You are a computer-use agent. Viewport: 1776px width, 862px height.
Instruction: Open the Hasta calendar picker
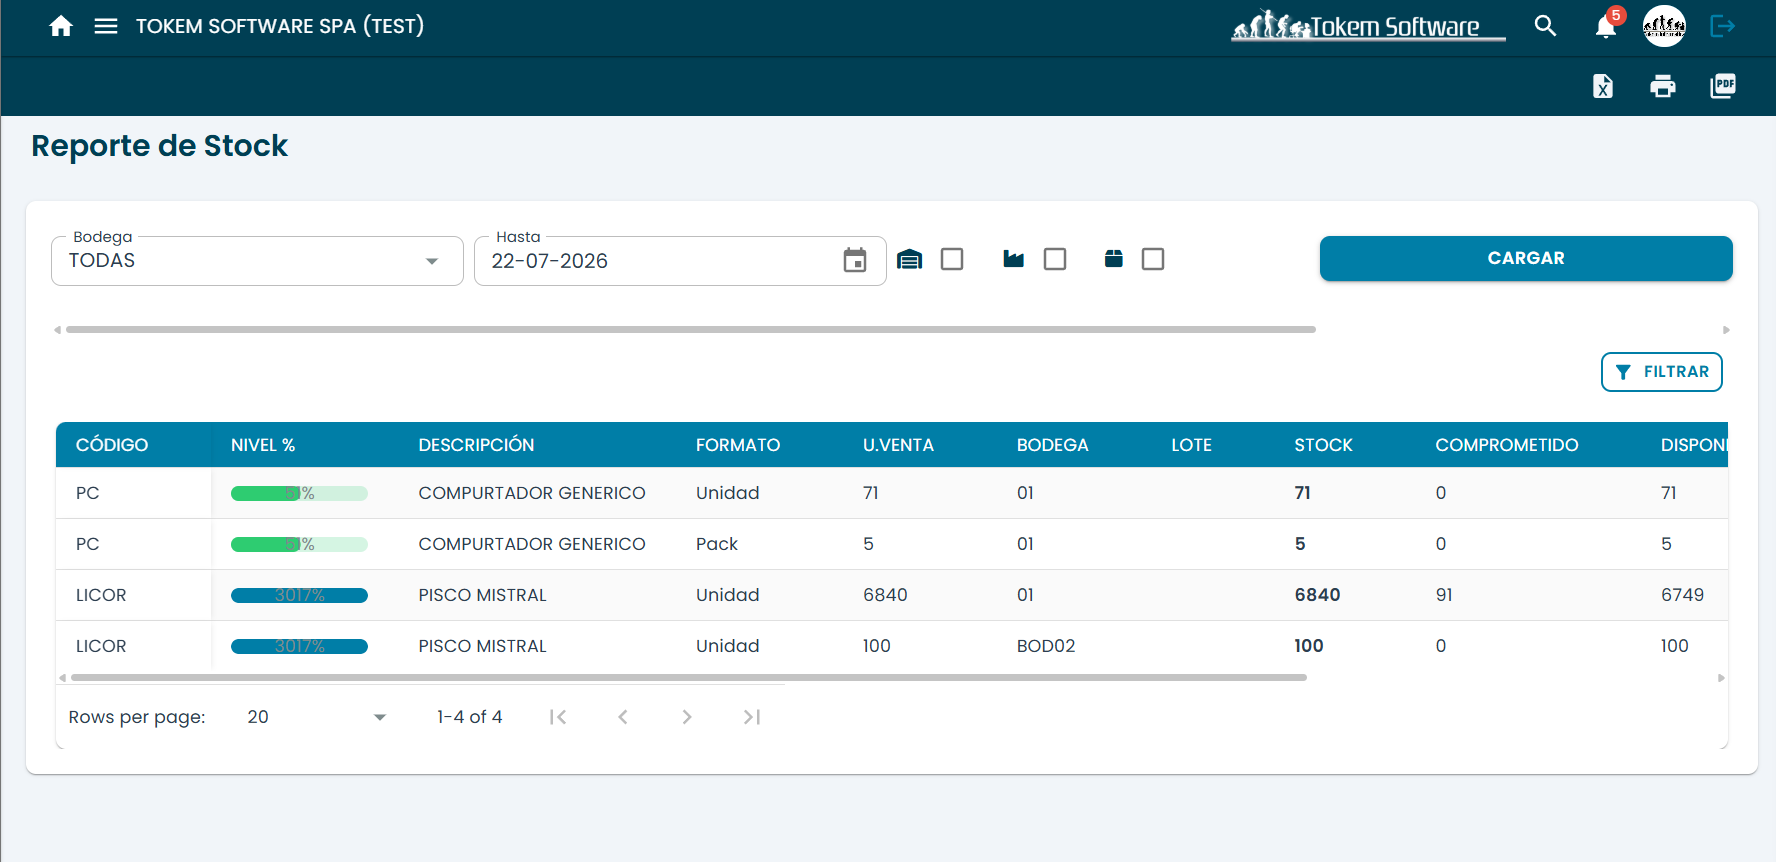click(855, 260)
